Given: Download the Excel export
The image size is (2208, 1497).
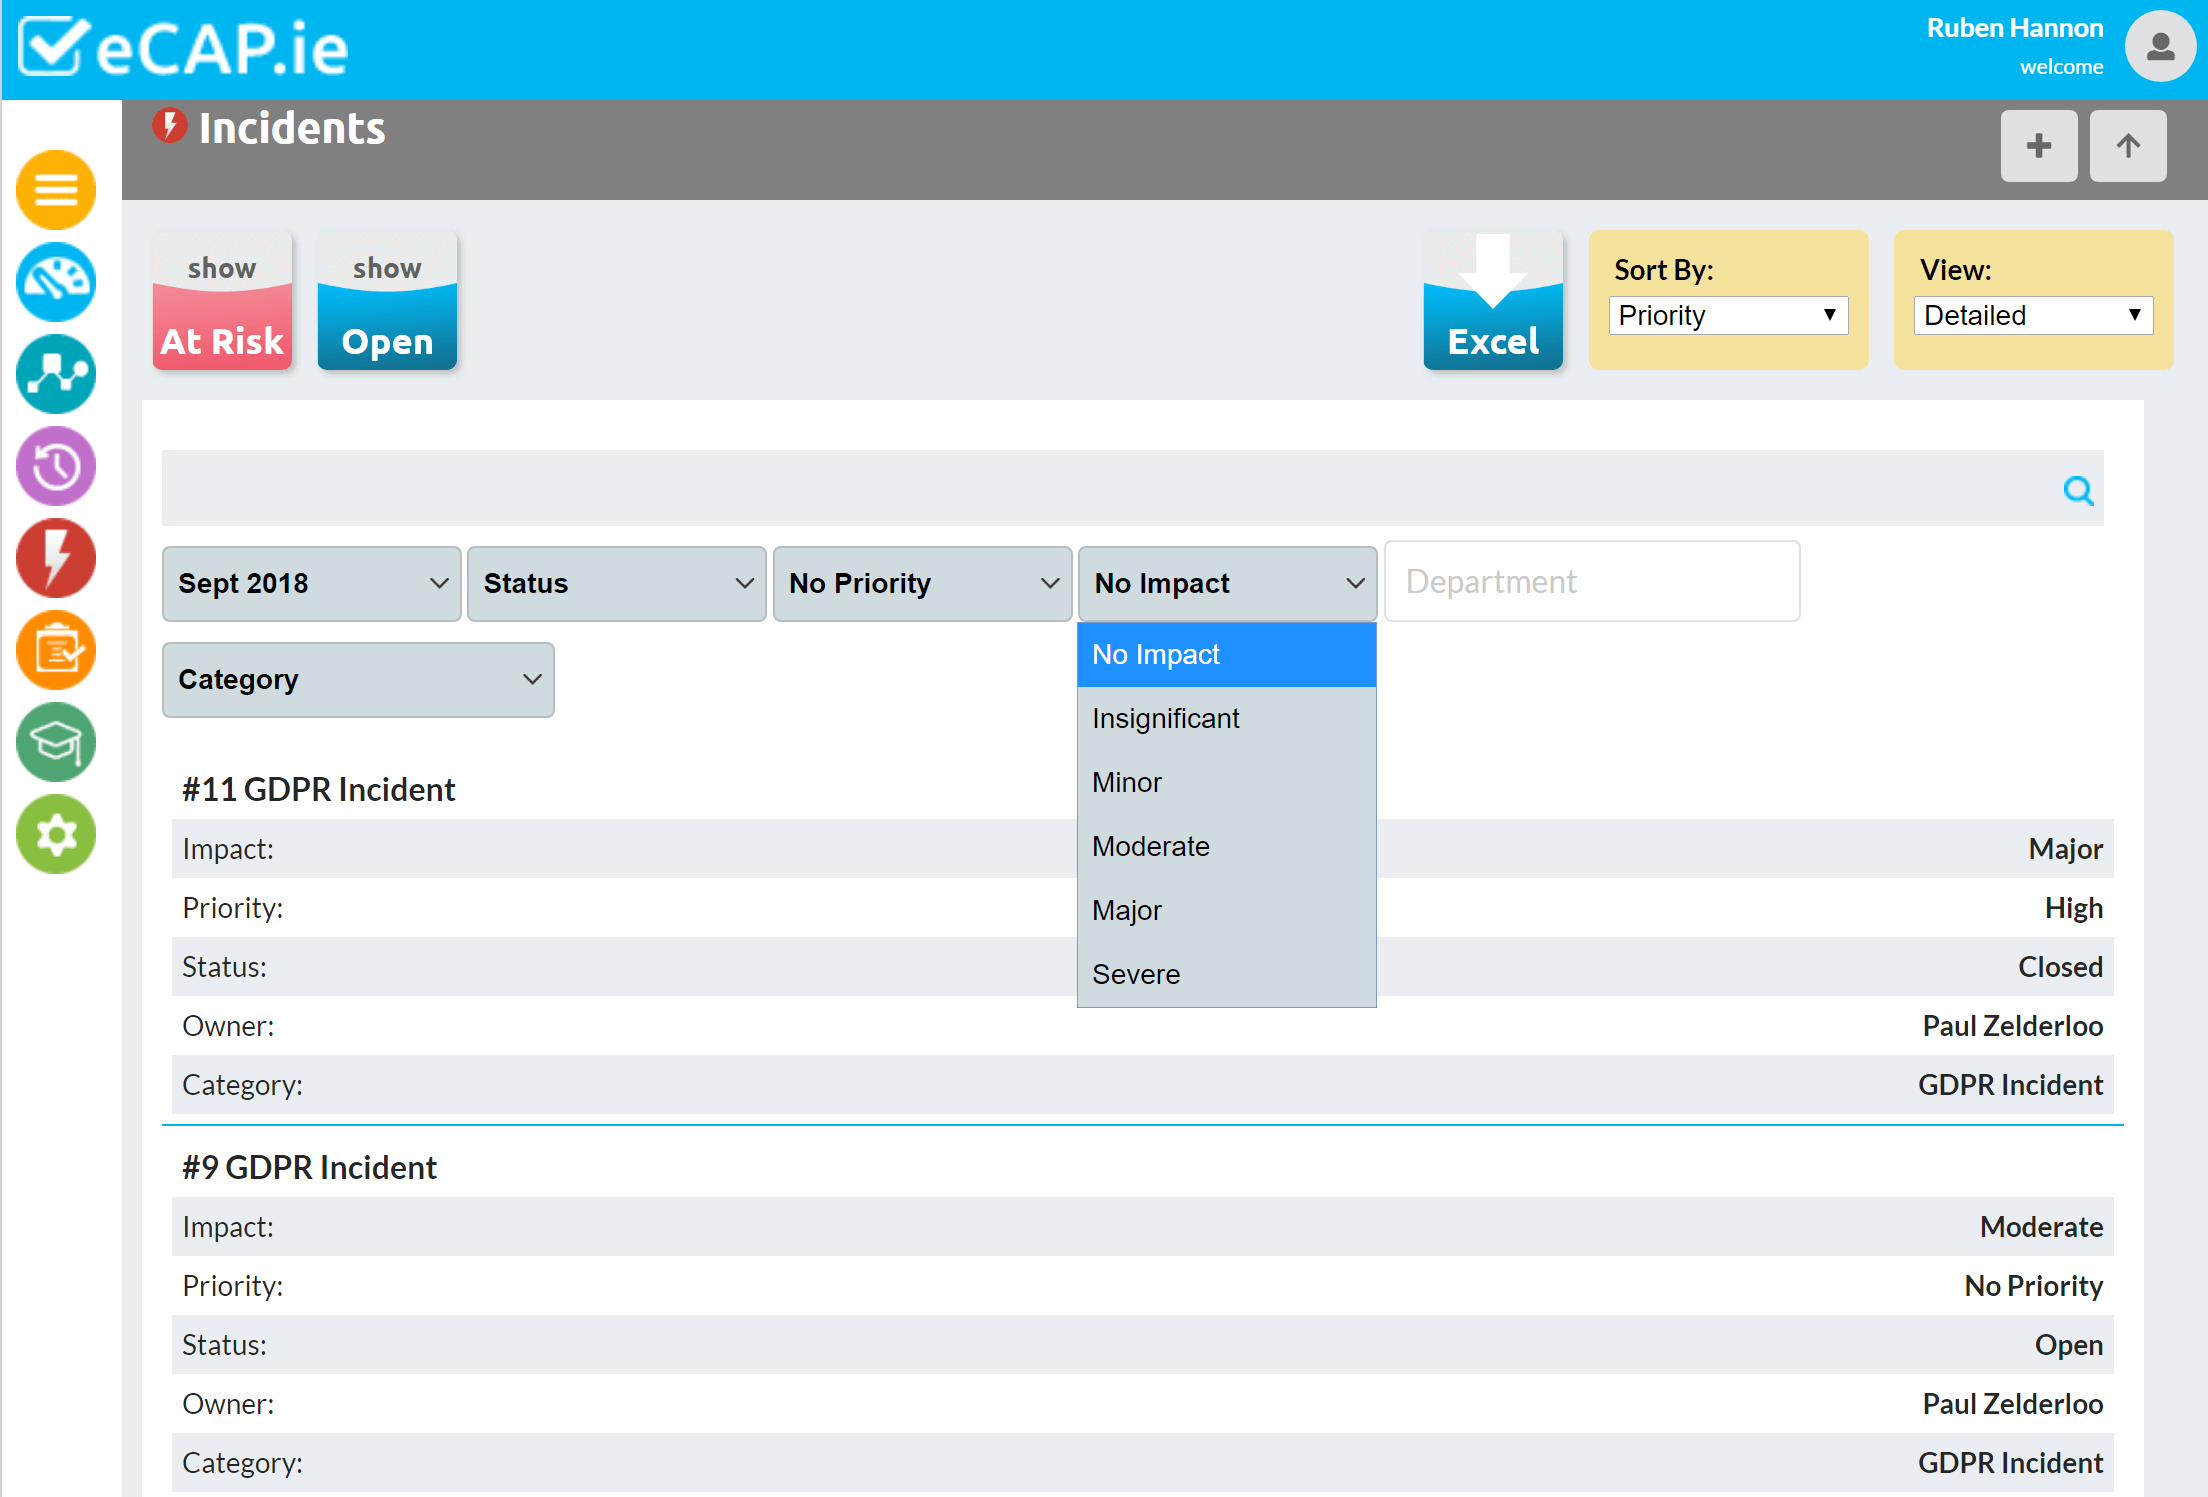Looking at the screenshot, I should pyautogui.click(x=1493, y=301).
